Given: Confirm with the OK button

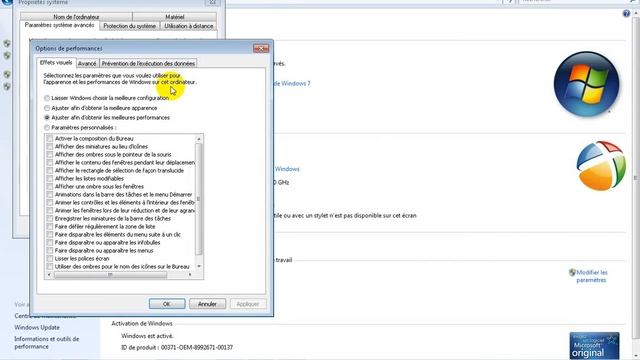Looking at the screenshot, I should [x=167, y=304].
